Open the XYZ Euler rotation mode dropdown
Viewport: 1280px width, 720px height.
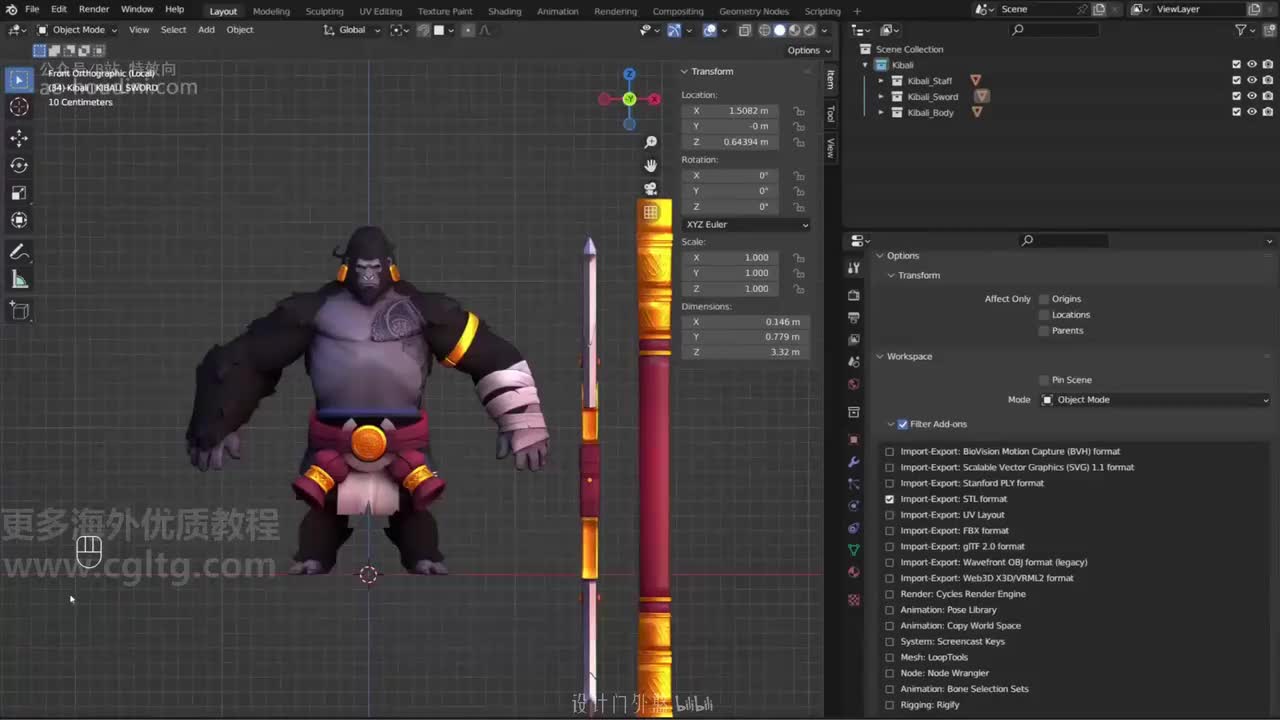pos(746,225)
